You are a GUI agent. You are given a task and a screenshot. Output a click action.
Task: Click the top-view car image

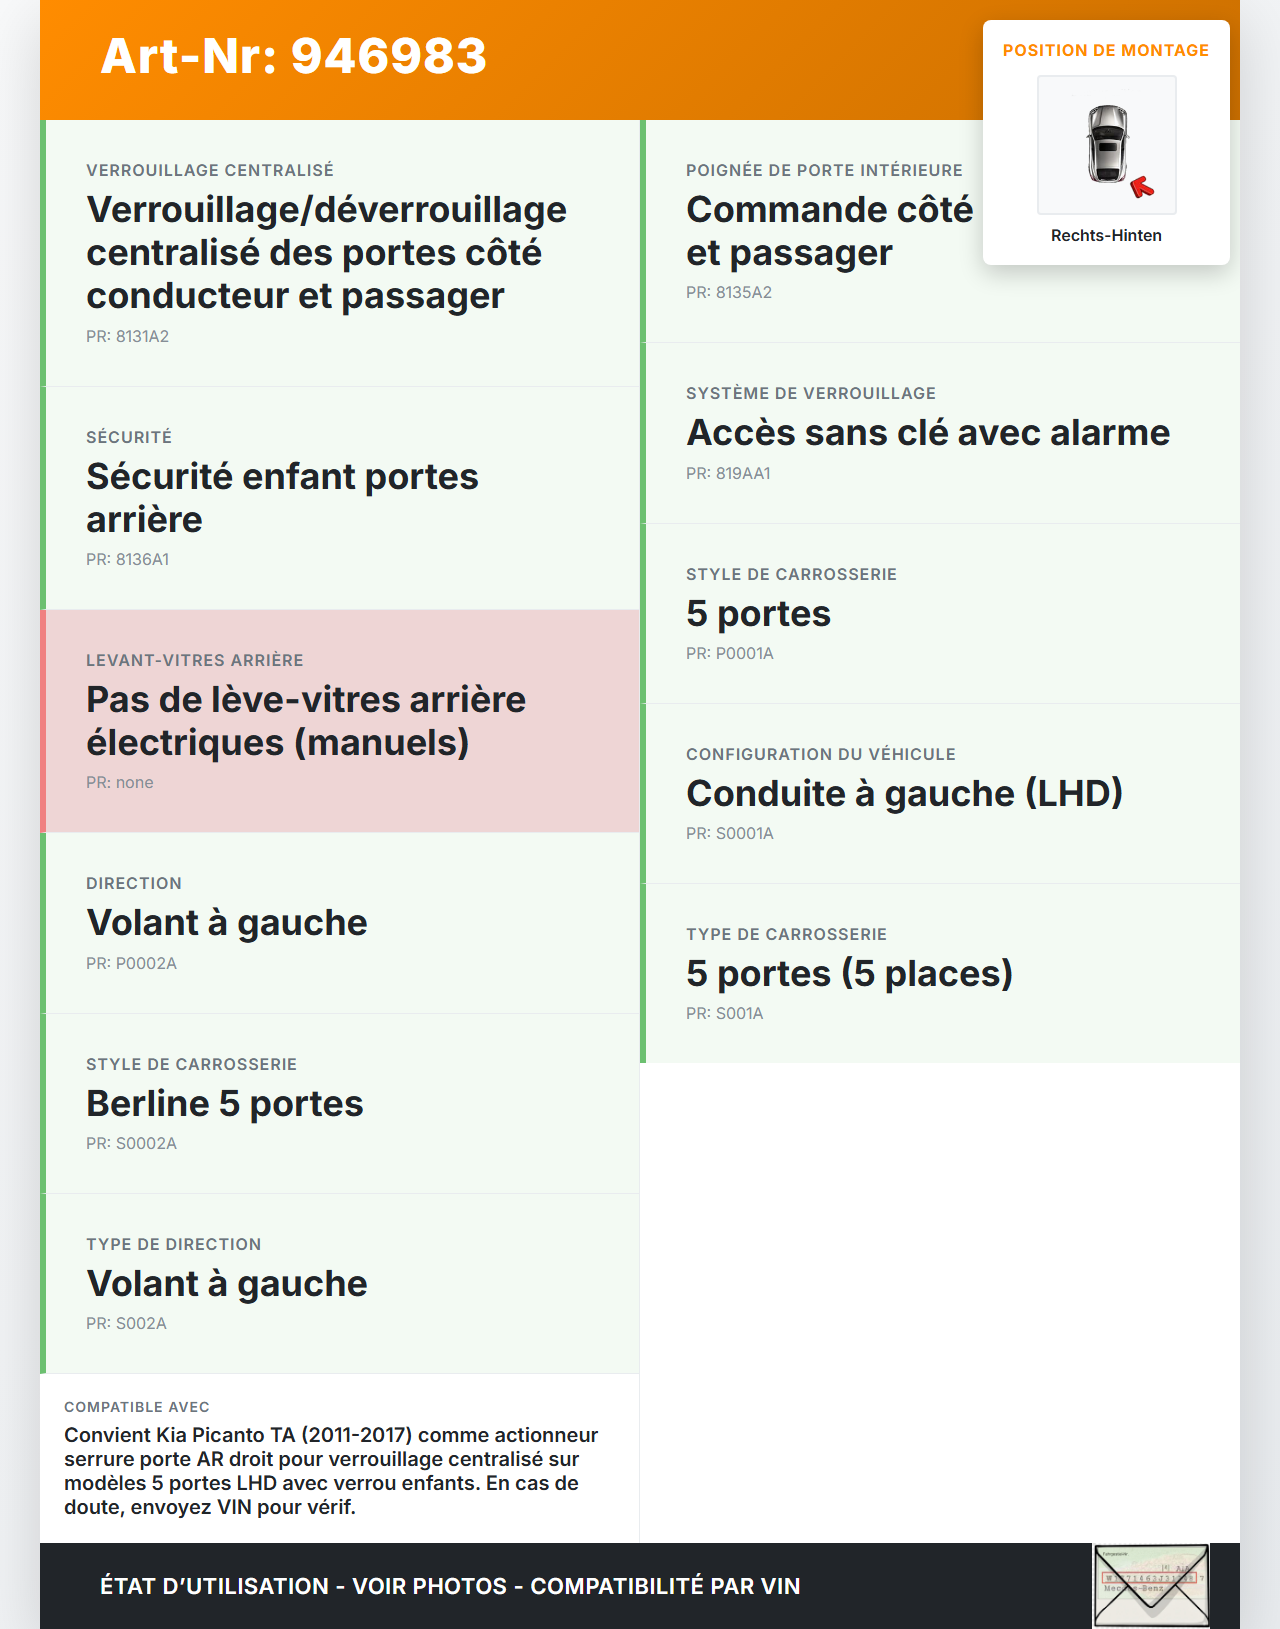click(x=1107, y=142)
